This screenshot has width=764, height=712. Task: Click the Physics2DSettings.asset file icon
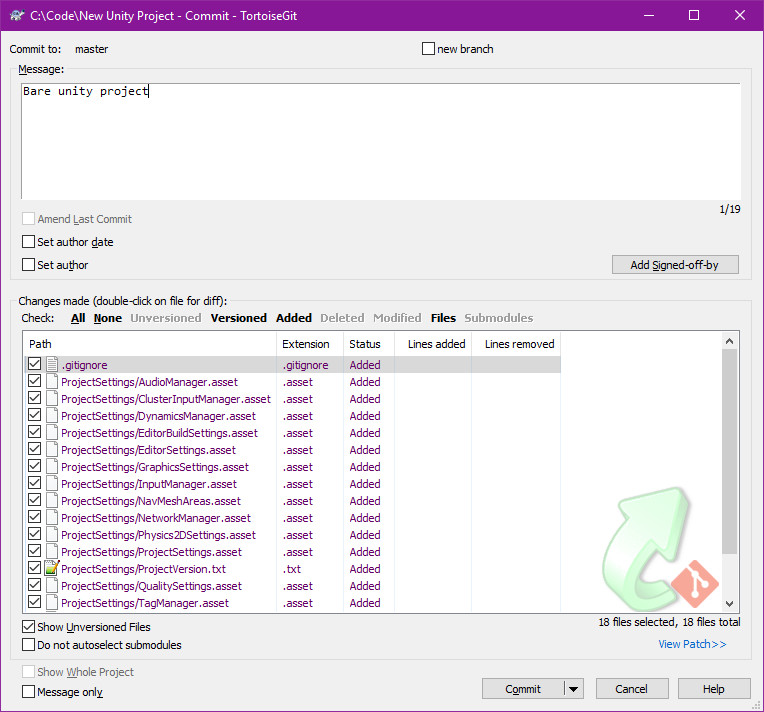click(x=52, y=535)
